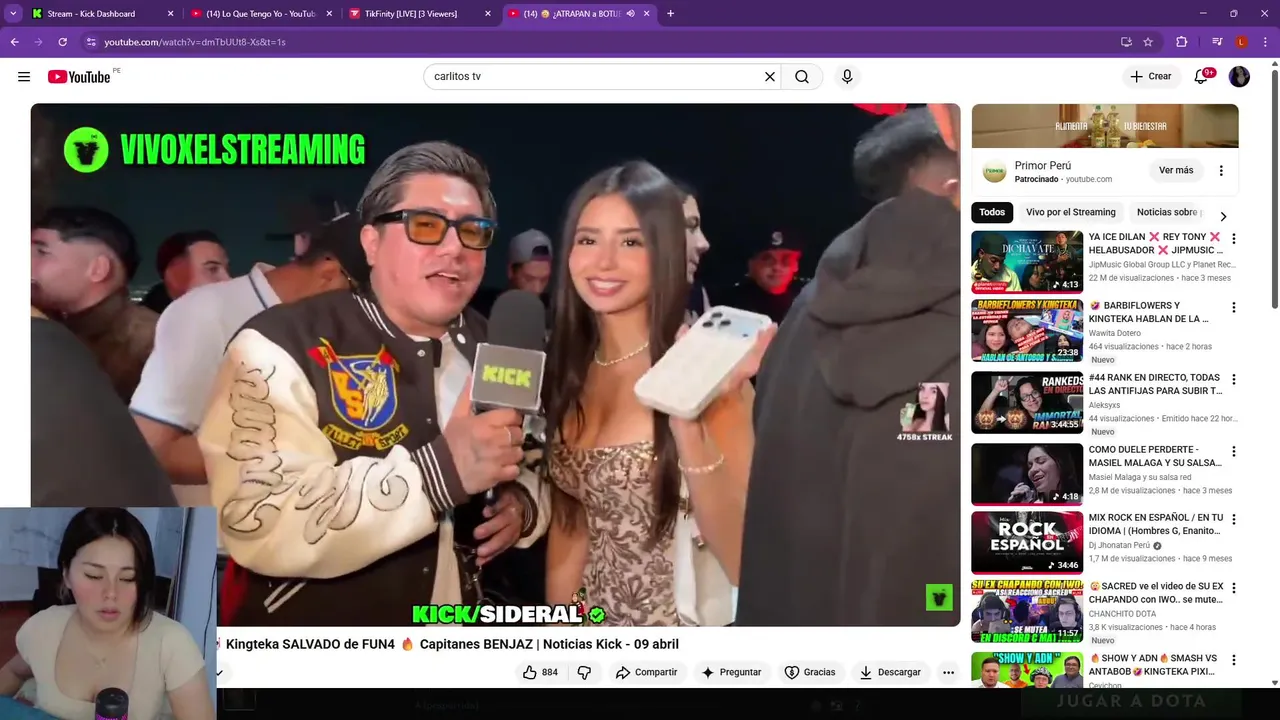The image size is (1280, 720).
Task: Reload the page in the browser
Action: (x=62, y=42)
